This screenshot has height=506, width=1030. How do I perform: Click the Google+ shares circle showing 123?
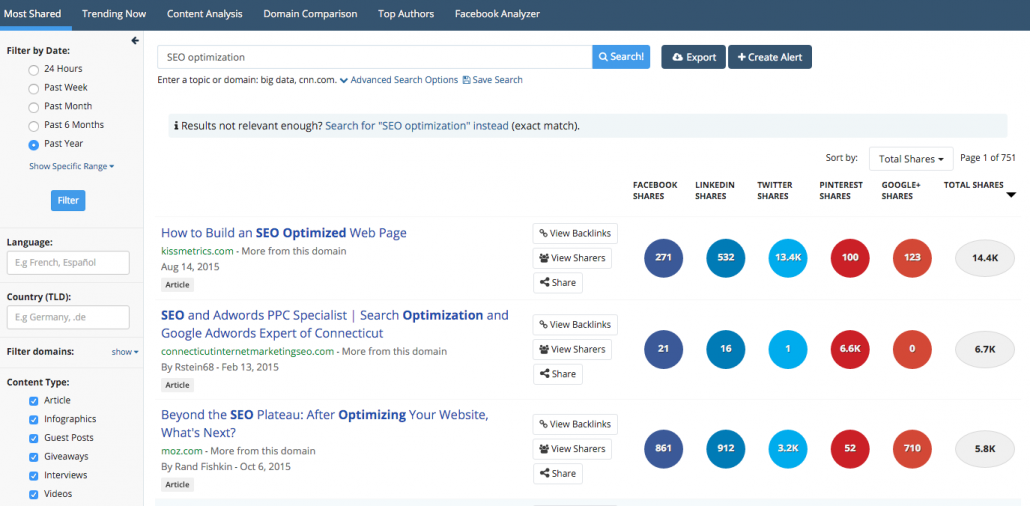[912, 258]
